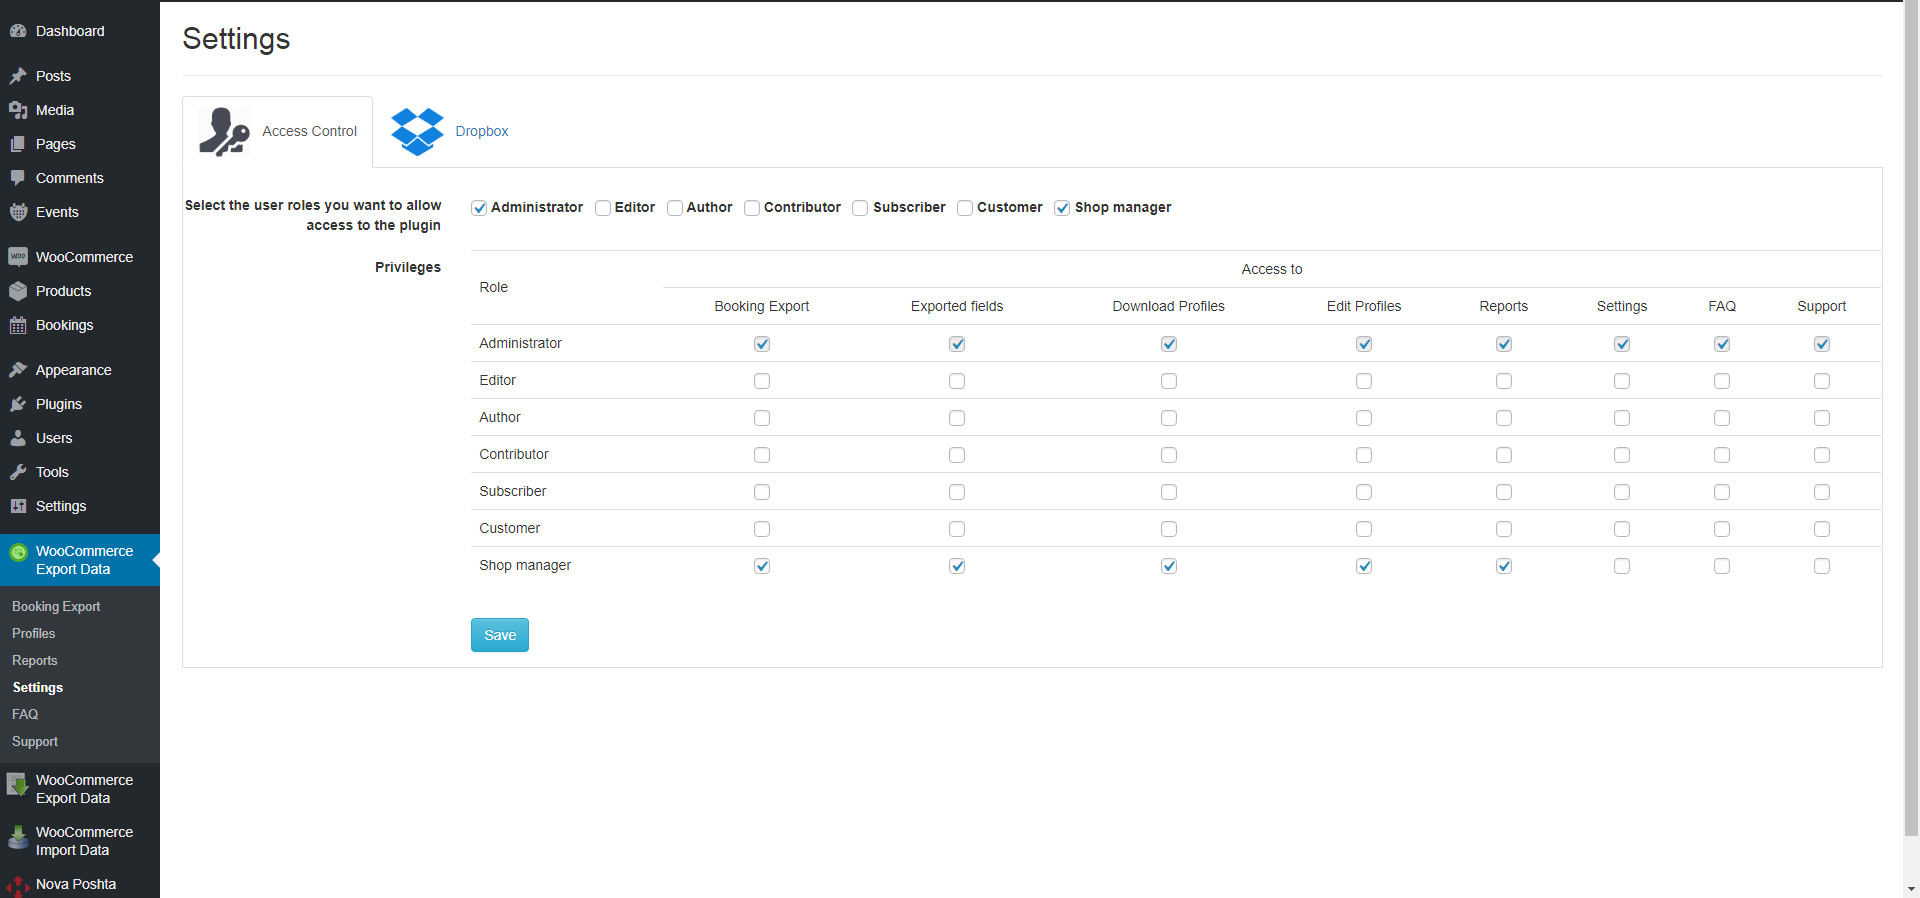This screenshot has height=898, width=1920.
Task: Switch to the Access Control tab
Action: (x=278, y=132)
